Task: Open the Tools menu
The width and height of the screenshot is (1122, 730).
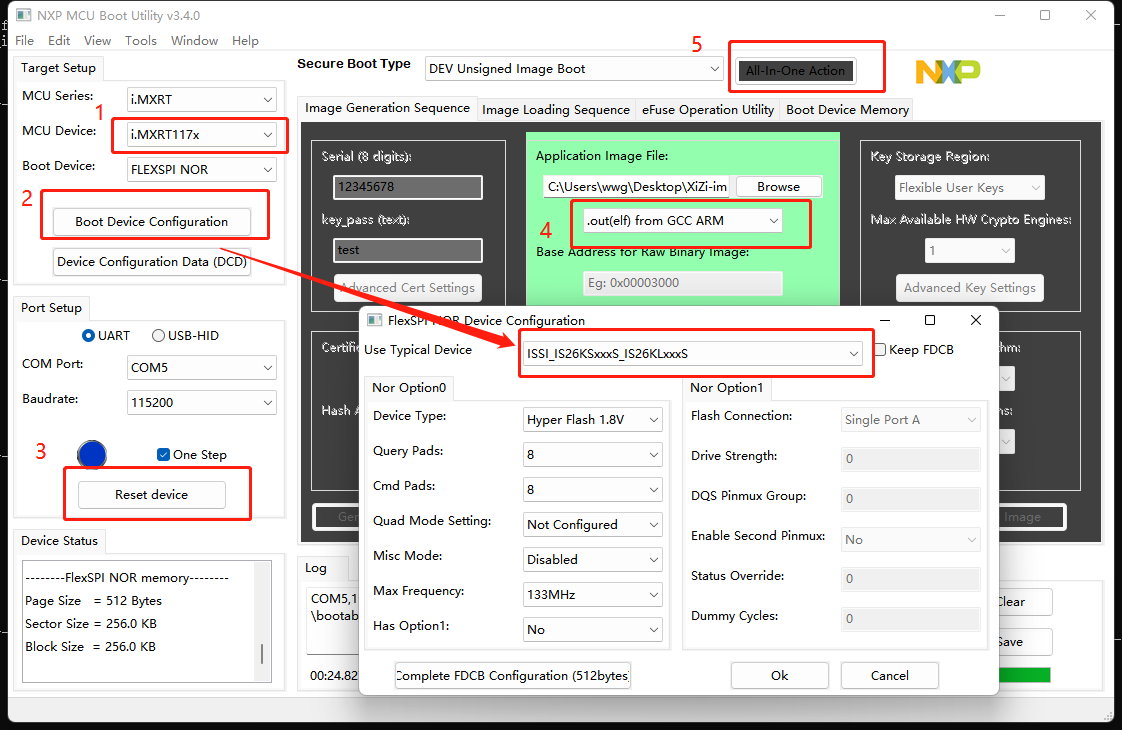Action: pos(140,41)
